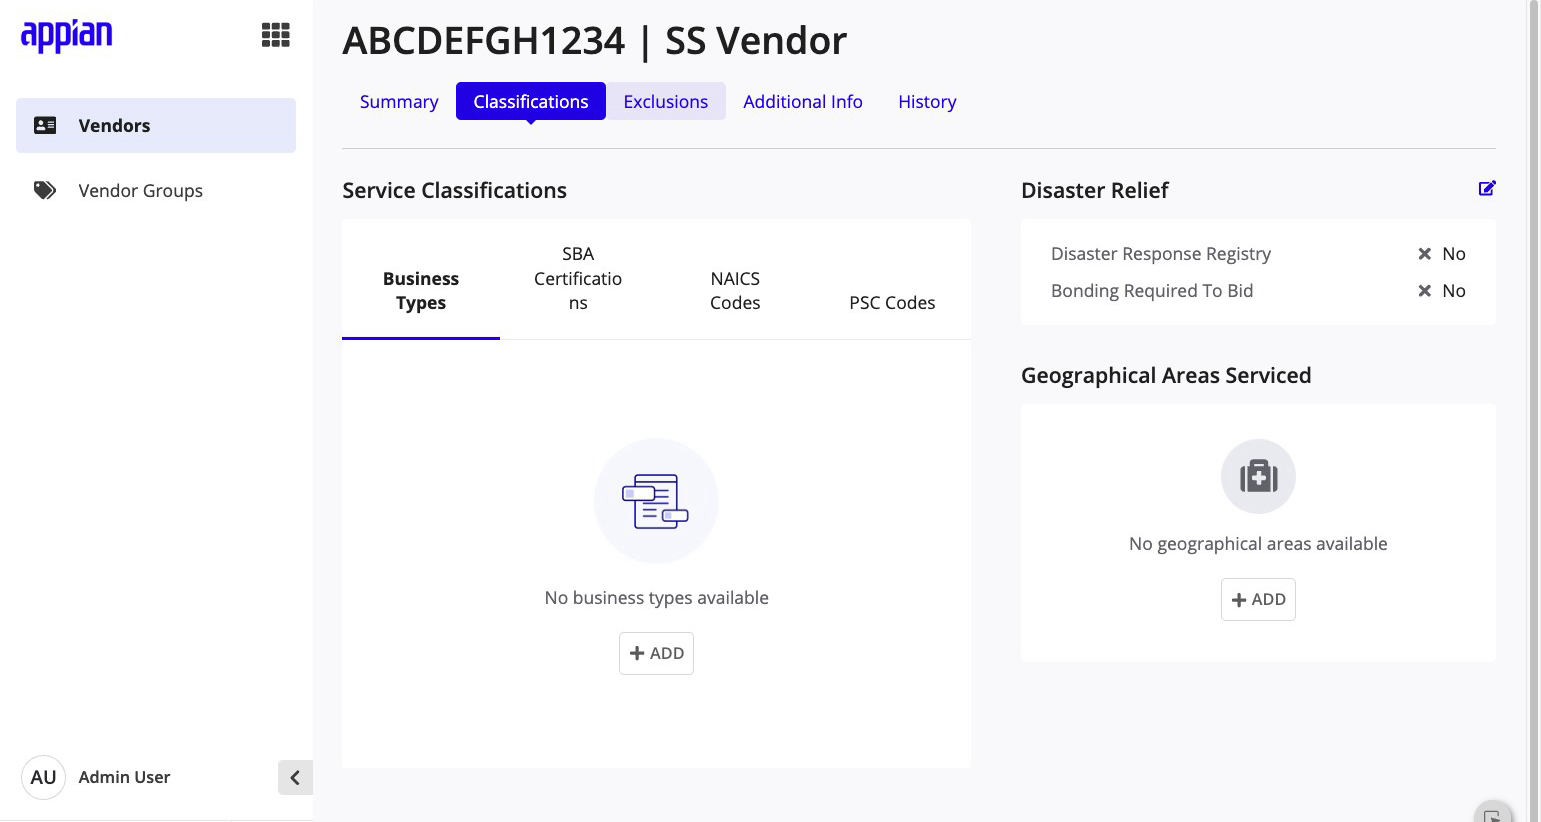This screenshot has height=822, width=1541.
Task: Click the icon in the bottom-right corner
Action: click(x=1492, y=813)
